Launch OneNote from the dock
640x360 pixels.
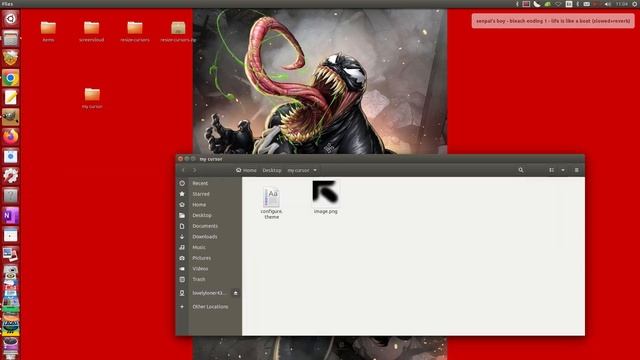click(11, 215)
